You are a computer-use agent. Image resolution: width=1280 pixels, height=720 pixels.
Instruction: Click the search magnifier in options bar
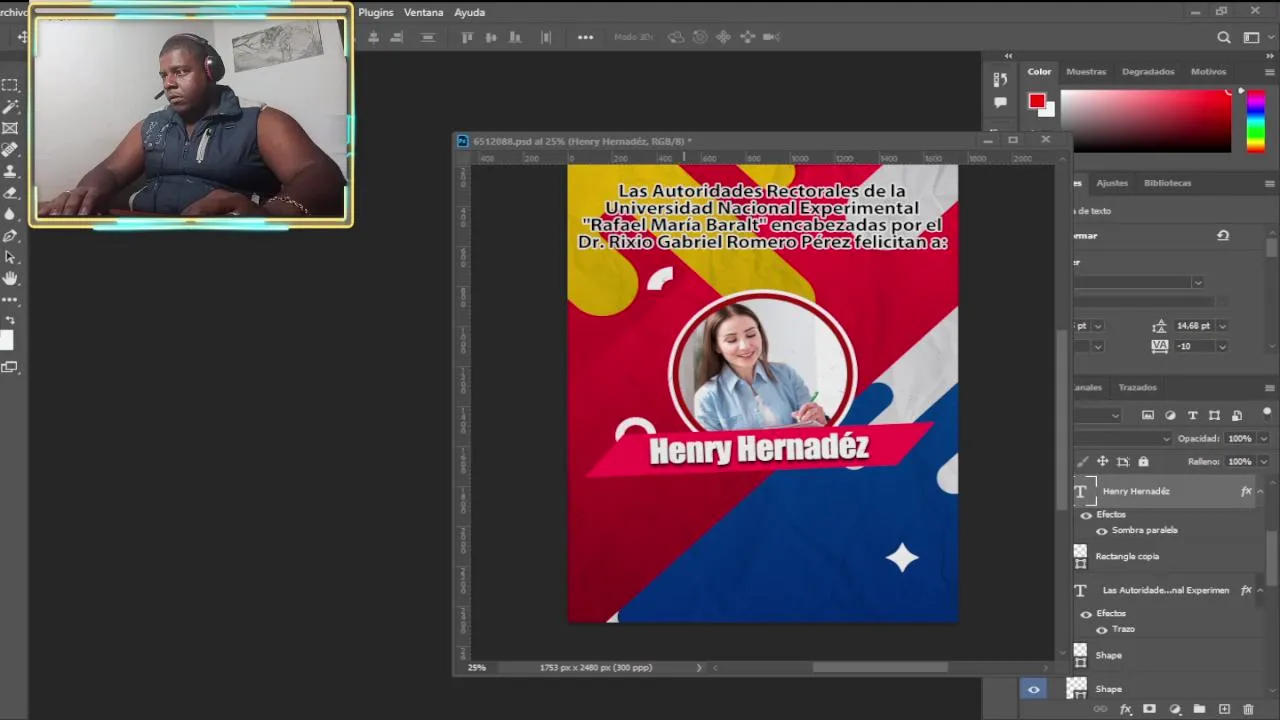click(1224, 37)
